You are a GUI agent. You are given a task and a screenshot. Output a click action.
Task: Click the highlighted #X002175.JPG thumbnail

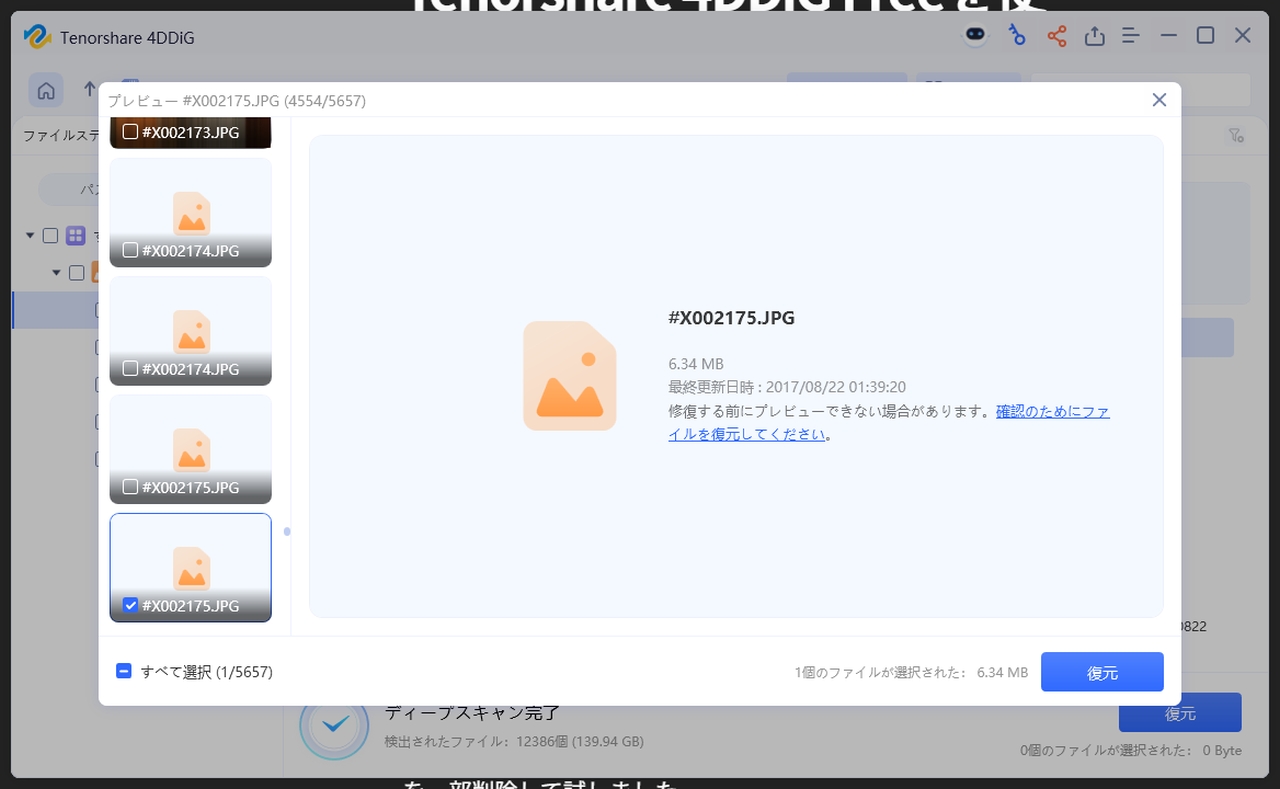coord(190,567)
